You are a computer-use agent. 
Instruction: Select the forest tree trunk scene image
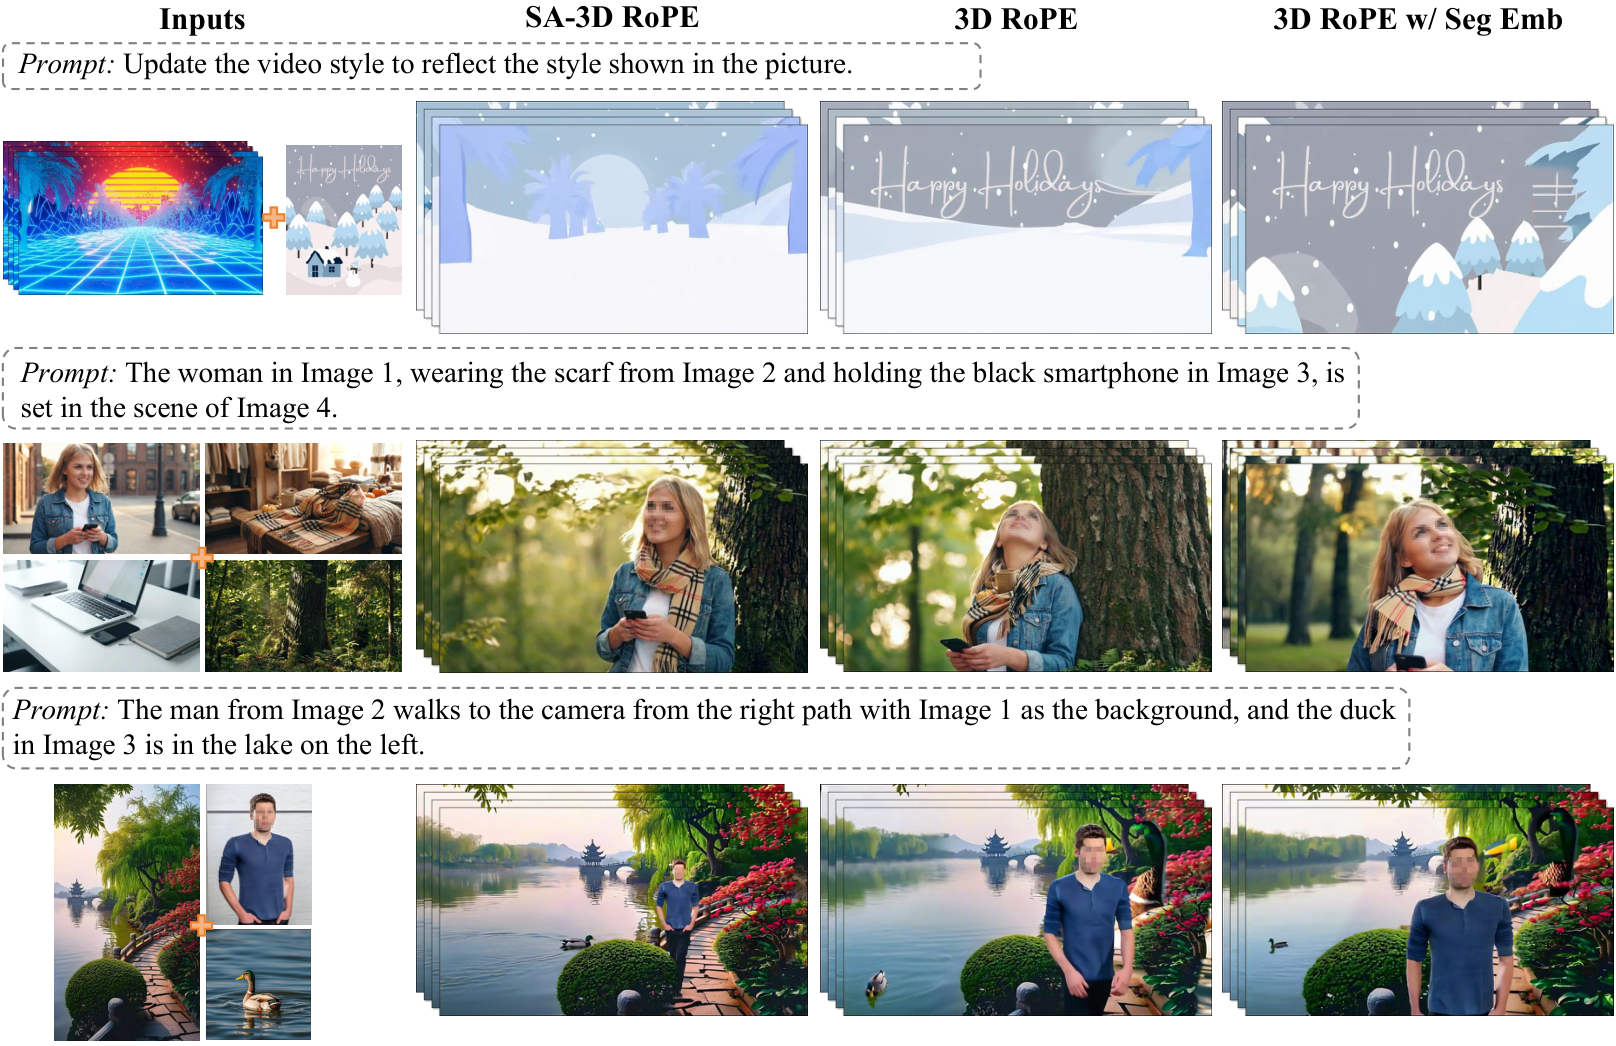[303, 616]
